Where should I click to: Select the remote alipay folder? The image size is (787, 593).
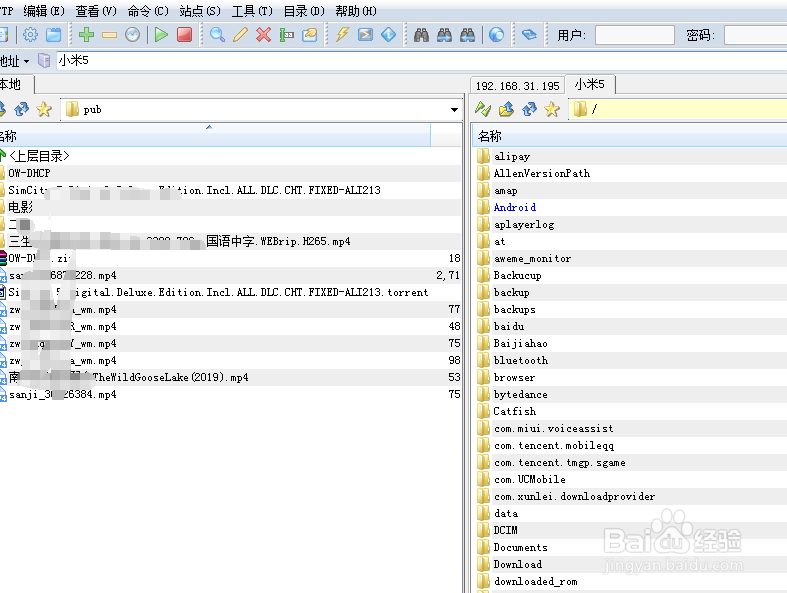pyautogui.click(x=512, y=156)
